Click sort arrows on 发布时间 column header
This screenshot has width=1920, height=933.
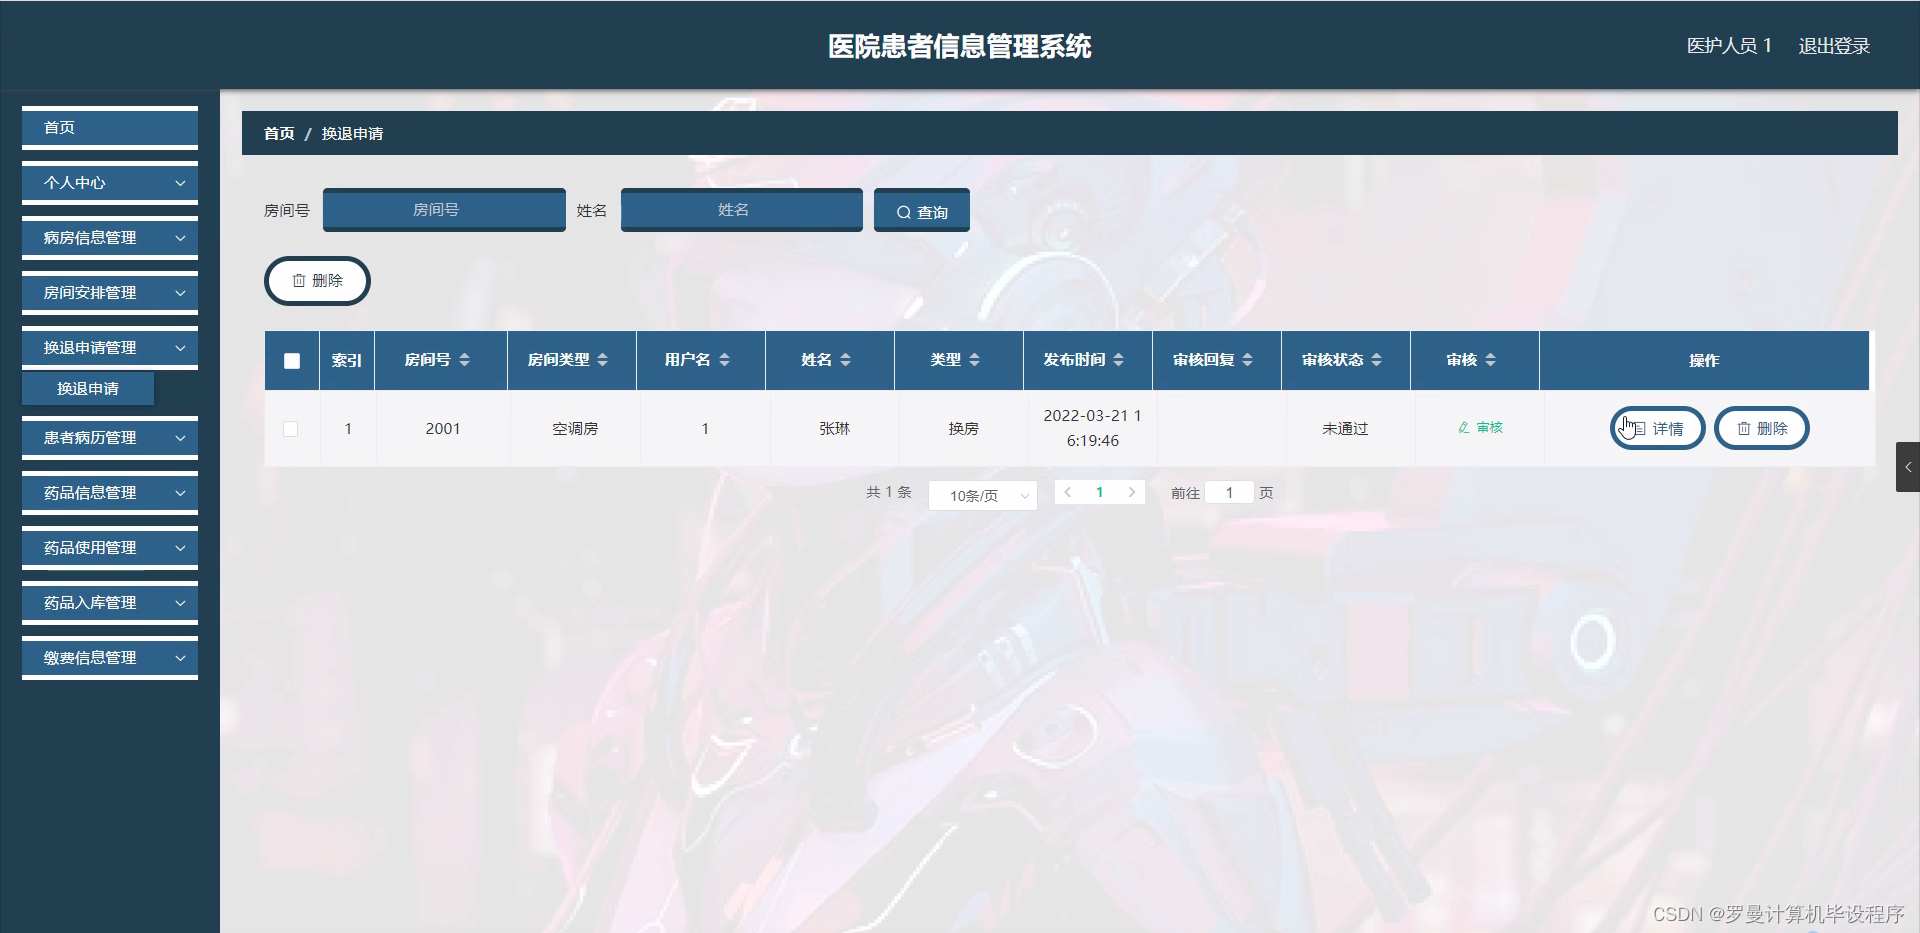(1119, 360)
